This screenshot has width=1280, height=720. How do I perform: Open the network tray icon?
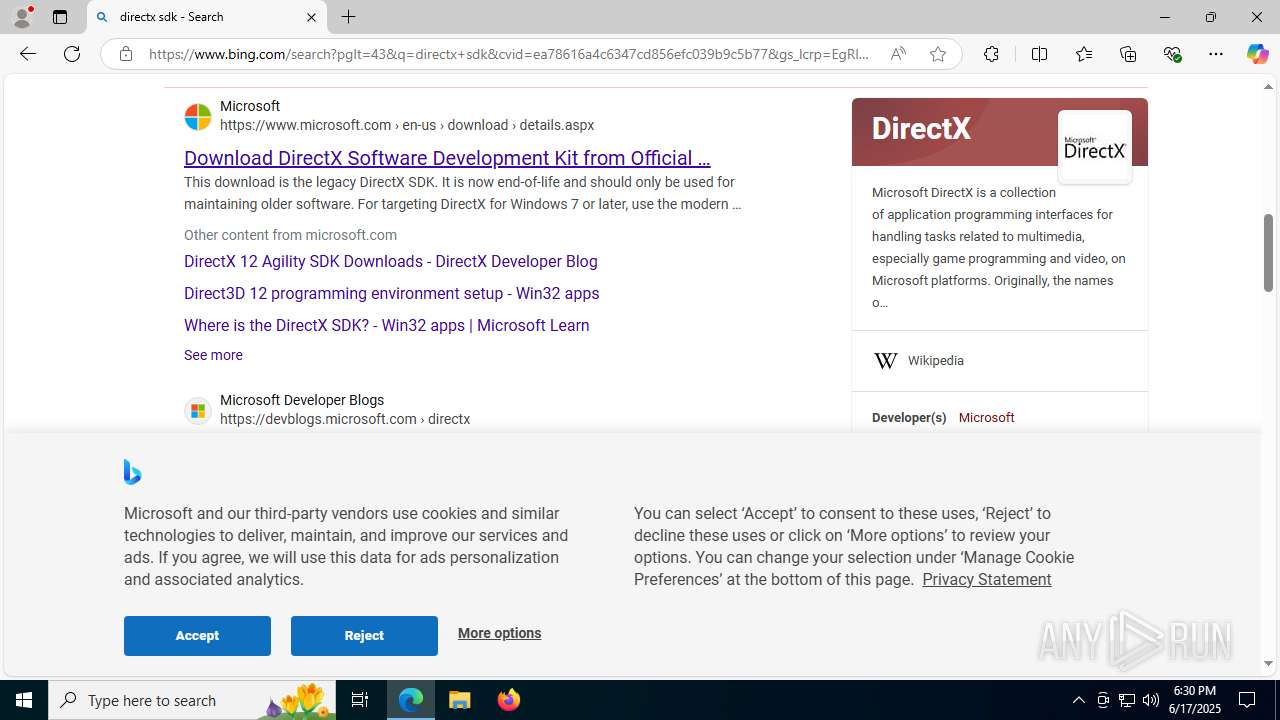click(1127, 700)
